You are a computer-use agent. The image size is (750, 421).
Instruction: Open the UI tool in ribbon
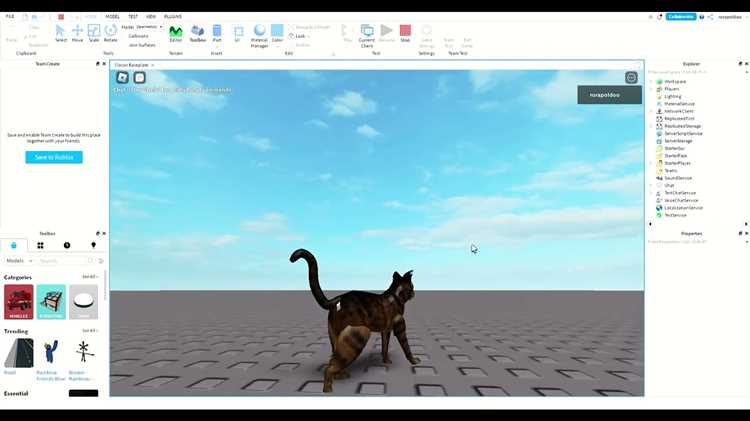pyautogui.click(x=238, y=33)
